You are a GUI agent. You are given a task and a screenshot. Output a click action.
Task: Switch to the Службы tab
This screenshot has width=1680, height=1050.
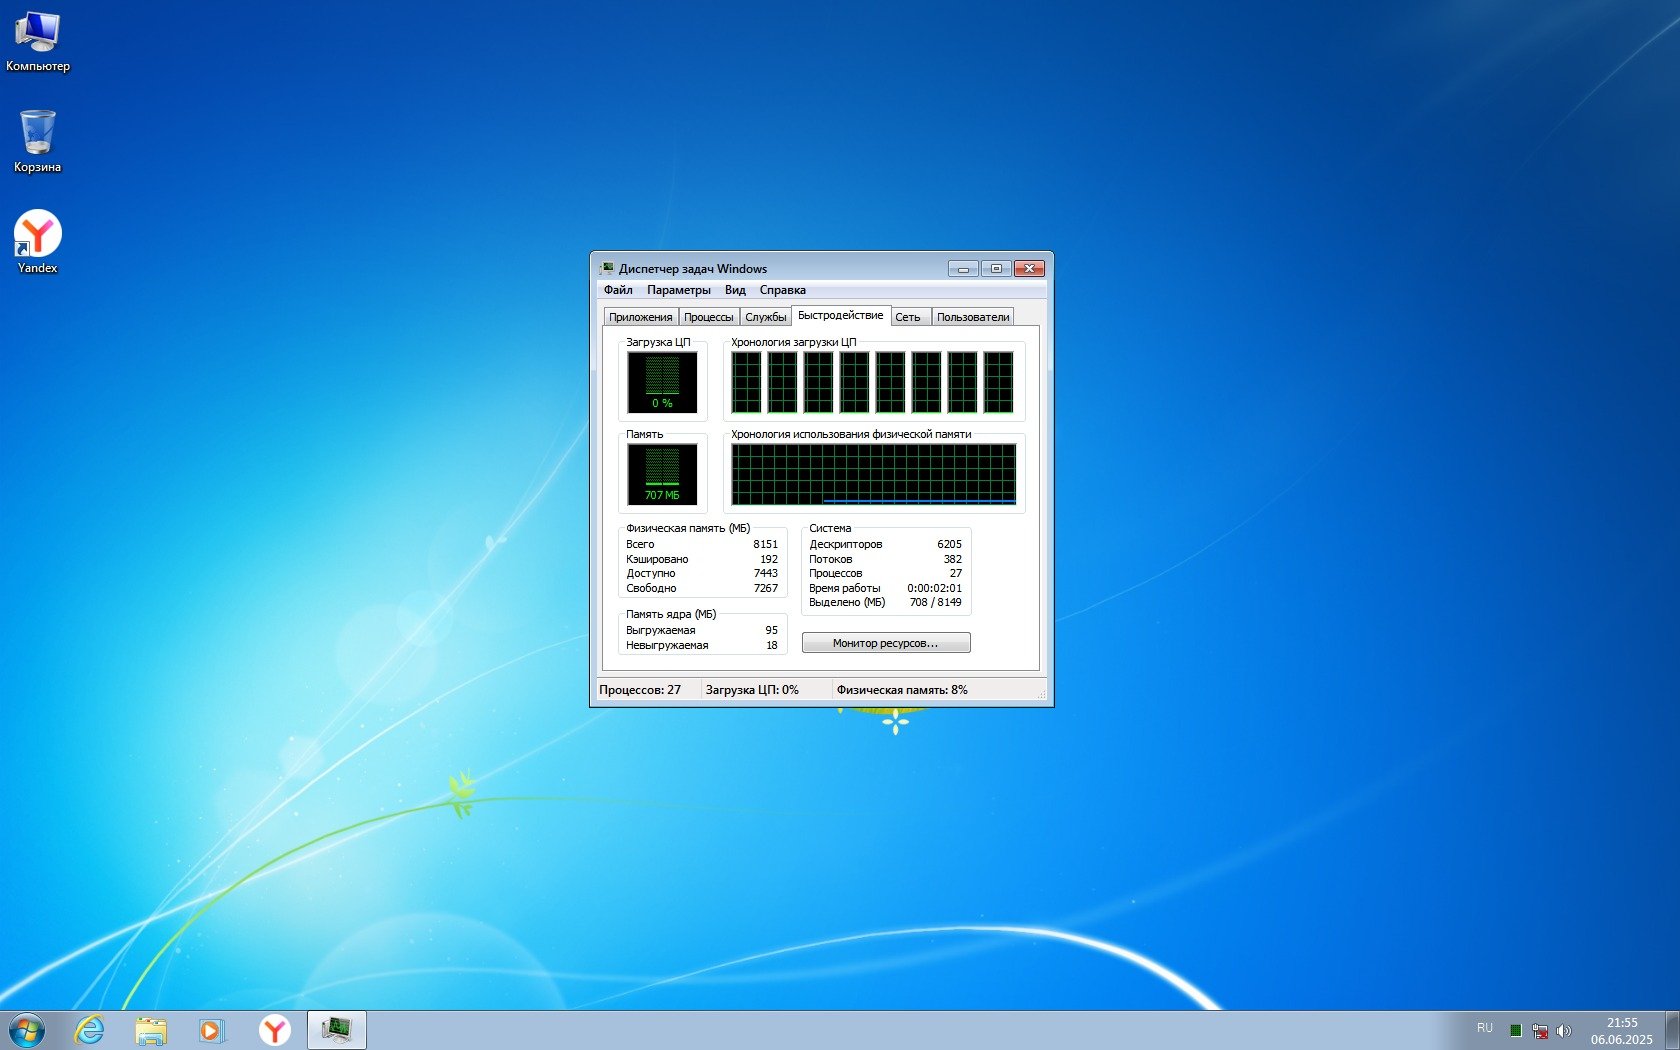pyautogui.click(x=765, y=317)
